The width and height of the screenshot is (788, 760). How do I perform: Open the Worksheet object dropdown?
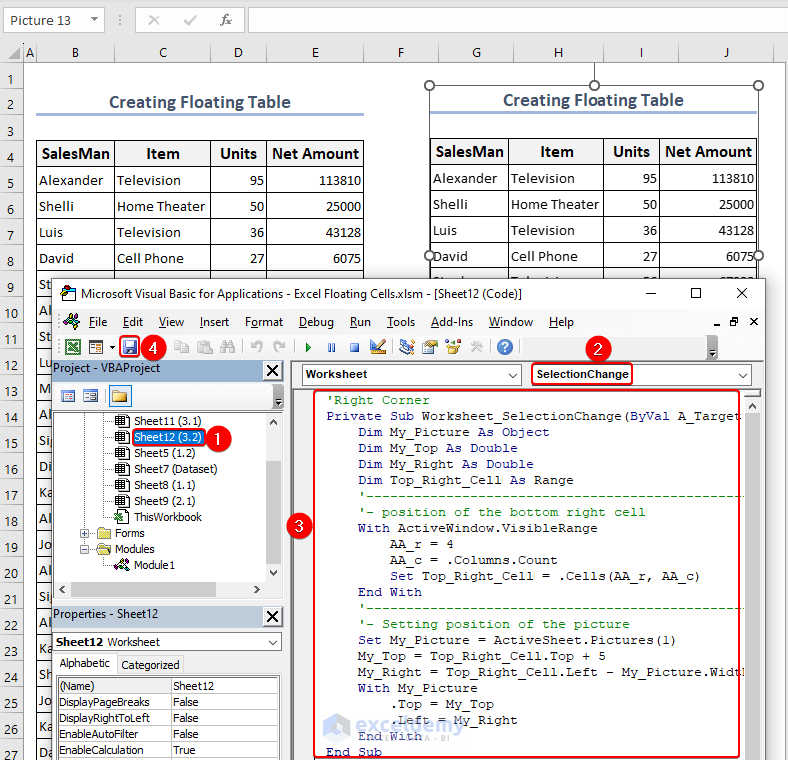tap(513, 375)
